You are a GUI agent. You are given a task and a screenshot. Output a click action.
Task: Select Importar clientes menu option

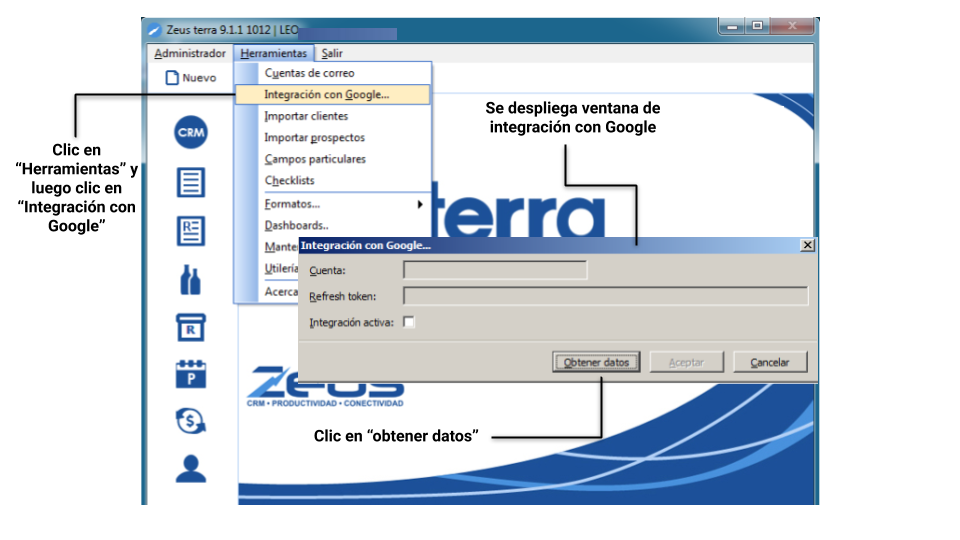(x=333, y=116)
